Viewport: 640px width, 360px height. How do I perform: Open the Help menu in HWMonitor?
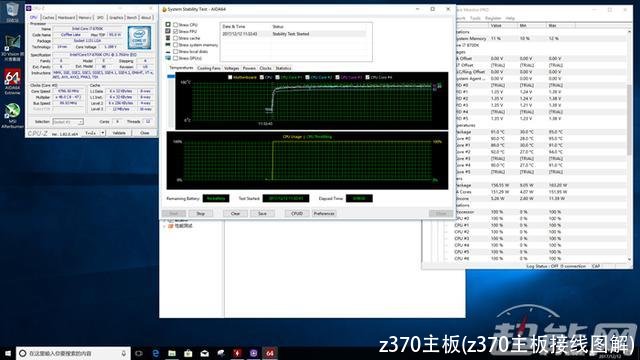(510, 18)
